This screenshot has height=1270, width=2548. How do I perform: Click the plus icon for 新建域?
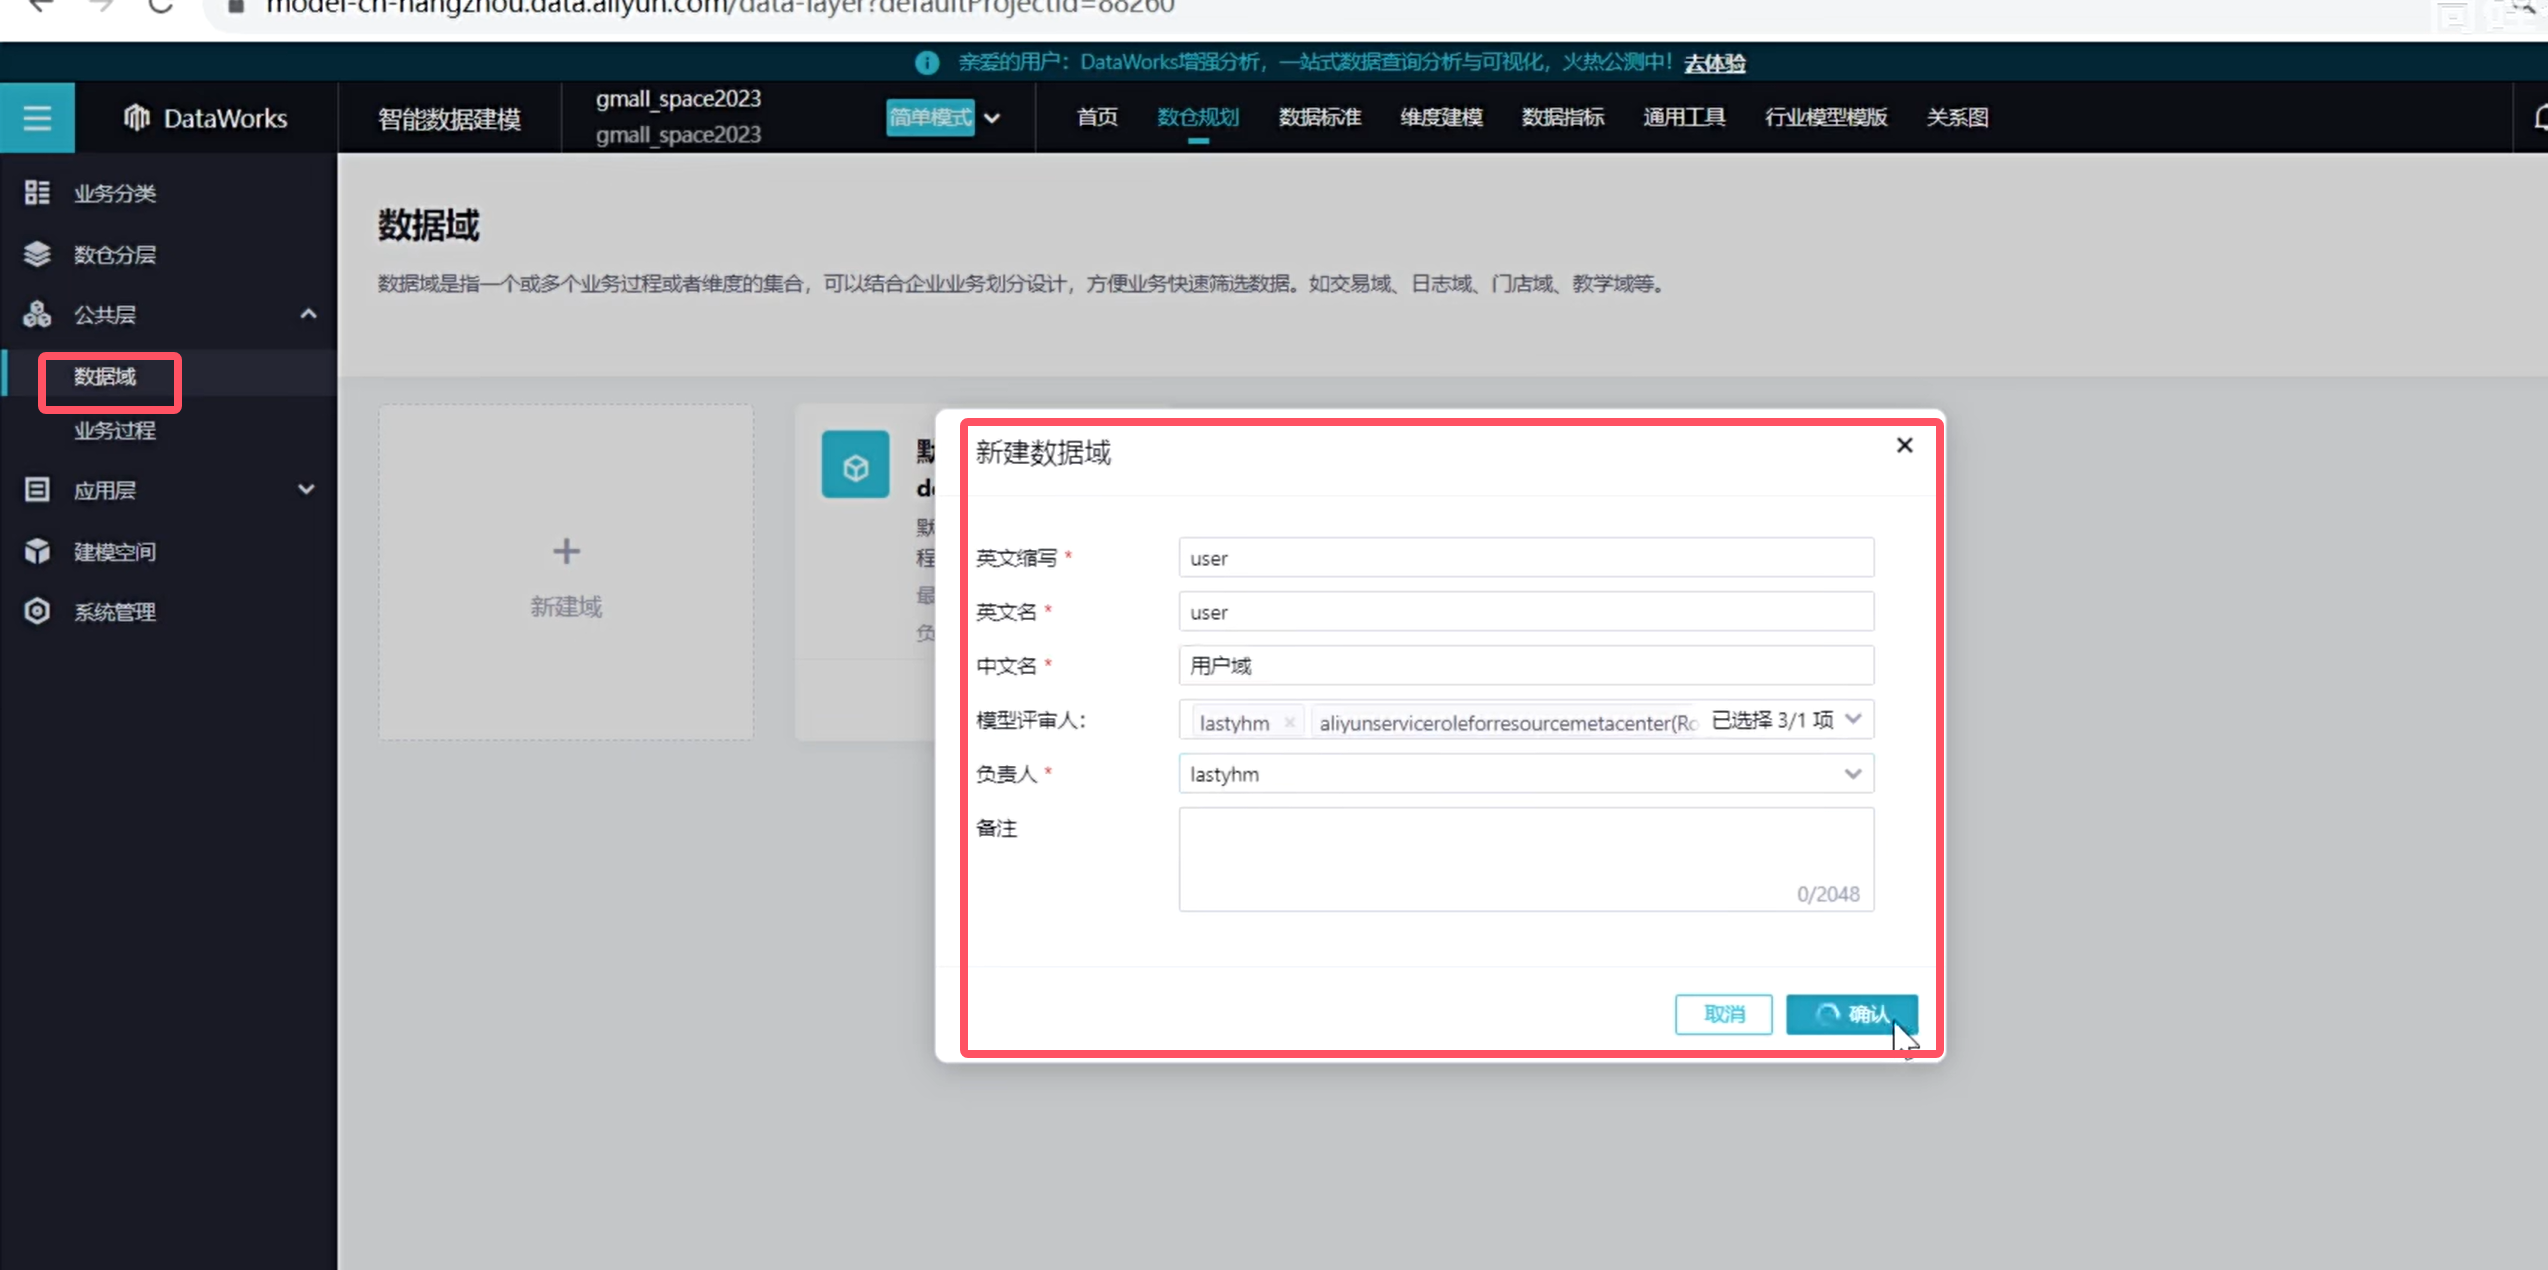(566, 551)
